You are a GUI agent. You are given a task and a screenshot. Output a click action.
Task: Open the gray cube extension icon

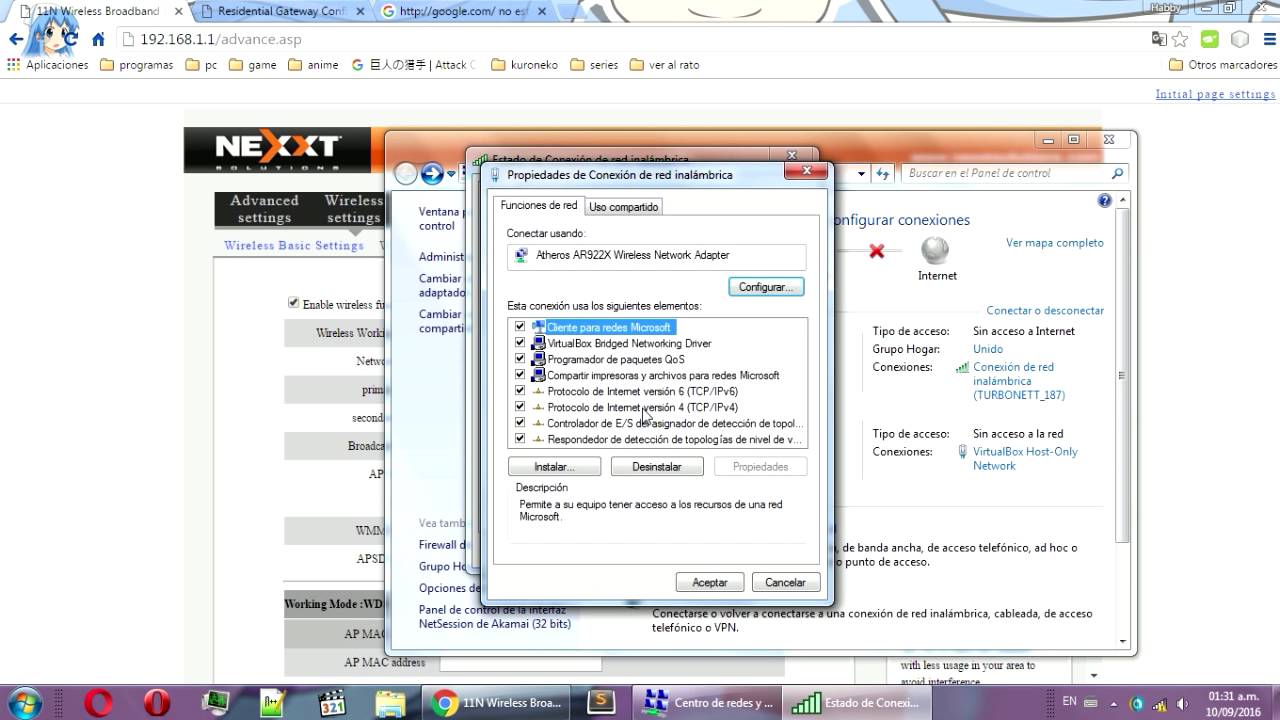(x=1240, y=39)
